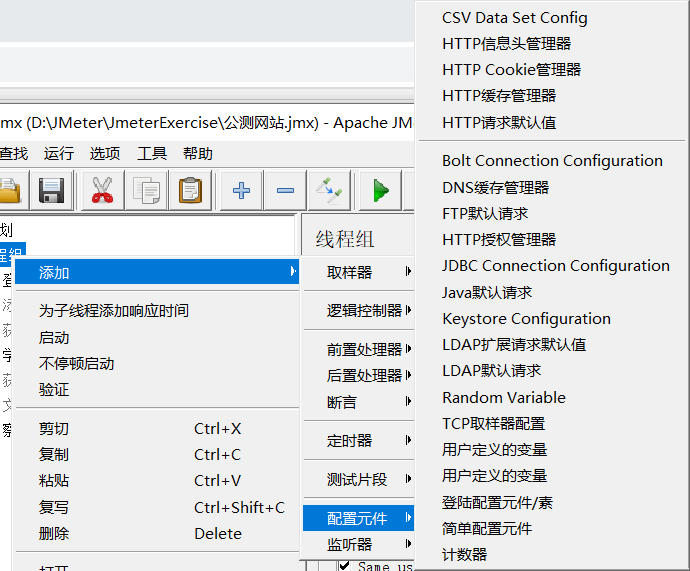The width and height of the screenshot is (690, 571).
Task: Choose 复写 from the context menu
Action: pyautogui.click(x=157, y=507)
